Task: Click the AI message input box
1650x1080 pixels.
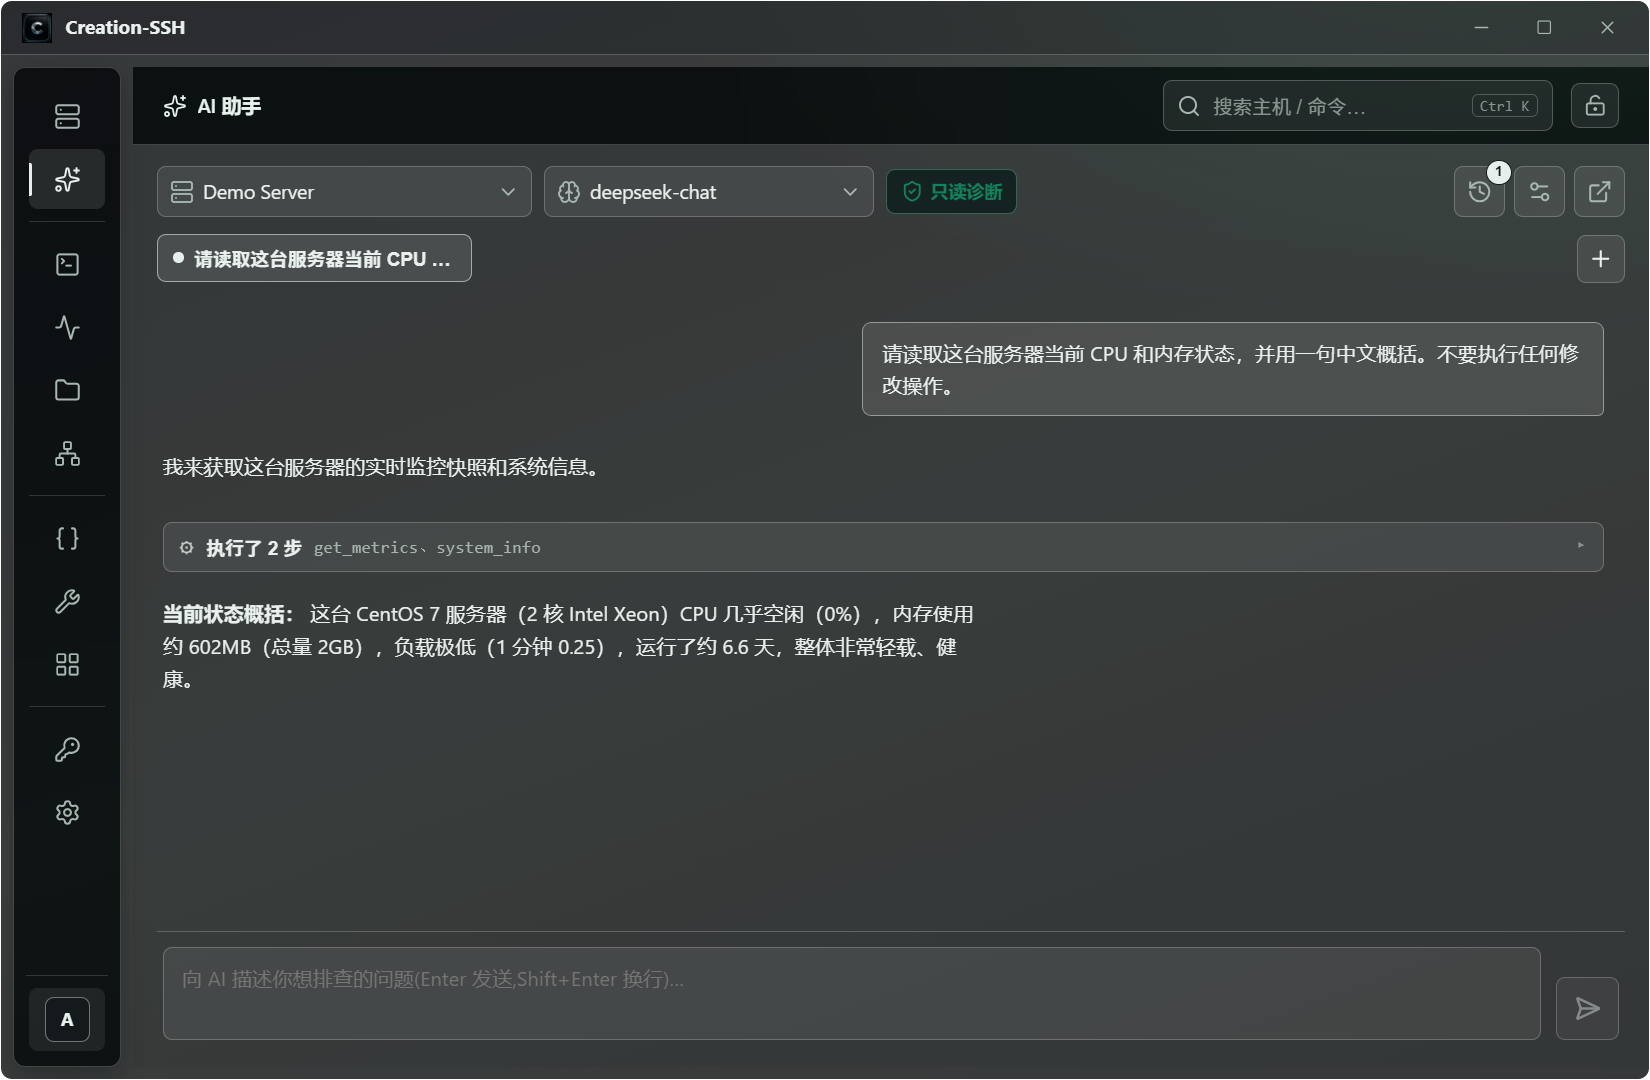Action: (x=851, y=993)
